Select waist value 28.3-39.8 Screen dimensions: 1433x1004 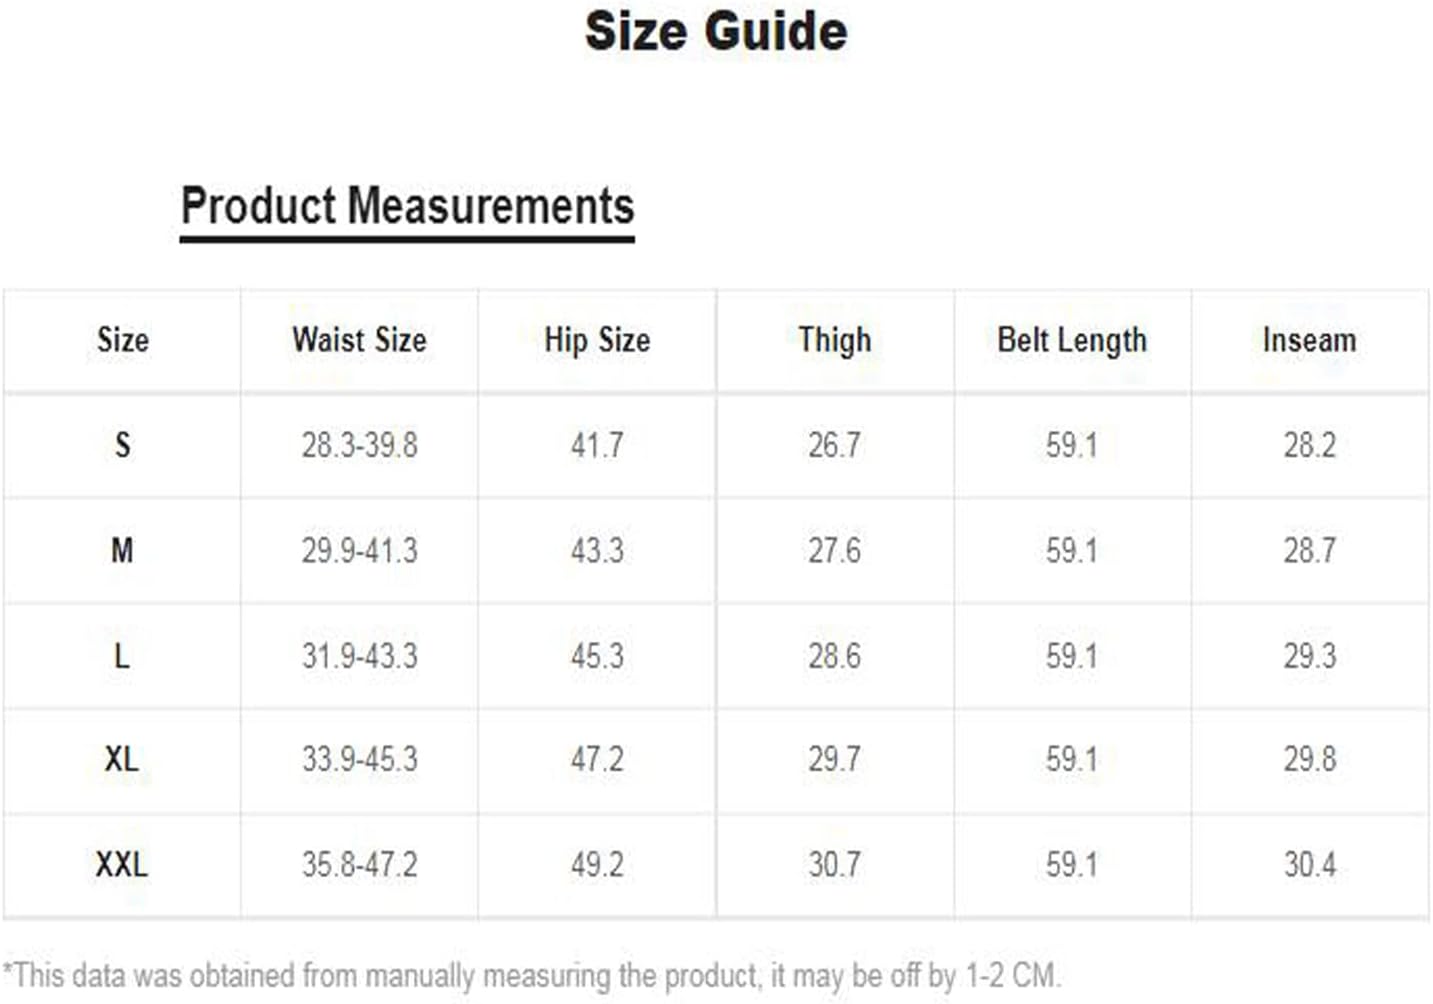click(x=359, y=445)
